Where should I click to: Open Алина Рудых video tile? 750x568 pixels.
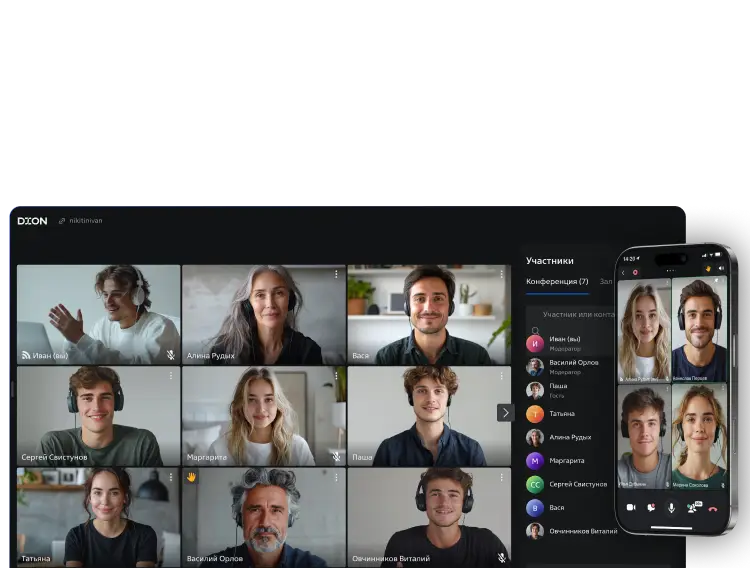(x=264, y=315)
